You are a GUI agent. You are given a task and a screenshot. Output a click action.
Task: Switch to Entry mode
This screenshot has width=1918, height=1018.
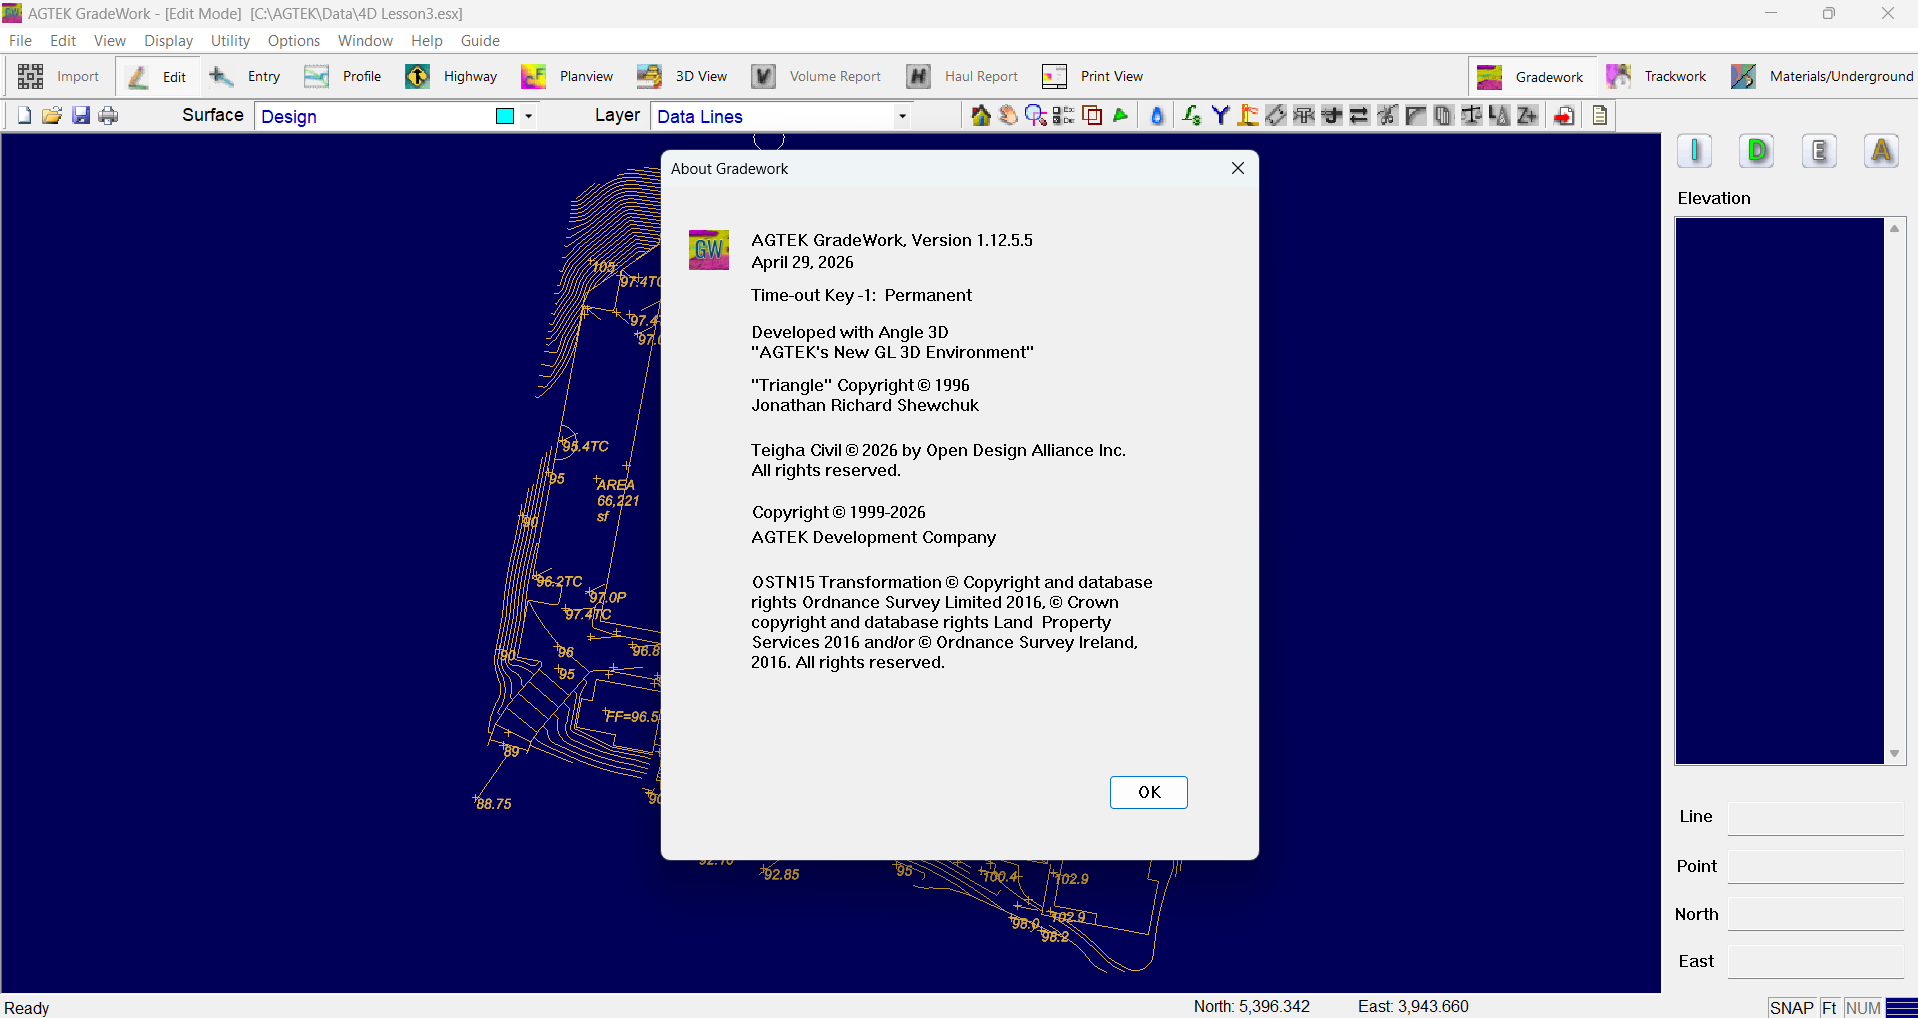pos(245,76)
